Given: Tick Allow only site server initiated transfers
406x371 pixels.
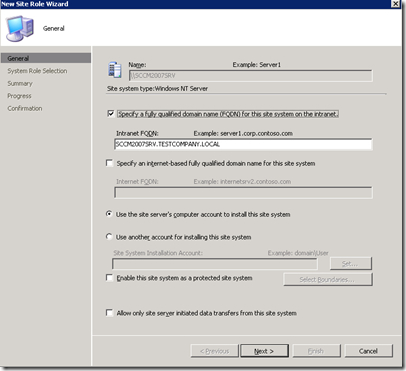Looking at the screenshot, I should pos(109,313).
